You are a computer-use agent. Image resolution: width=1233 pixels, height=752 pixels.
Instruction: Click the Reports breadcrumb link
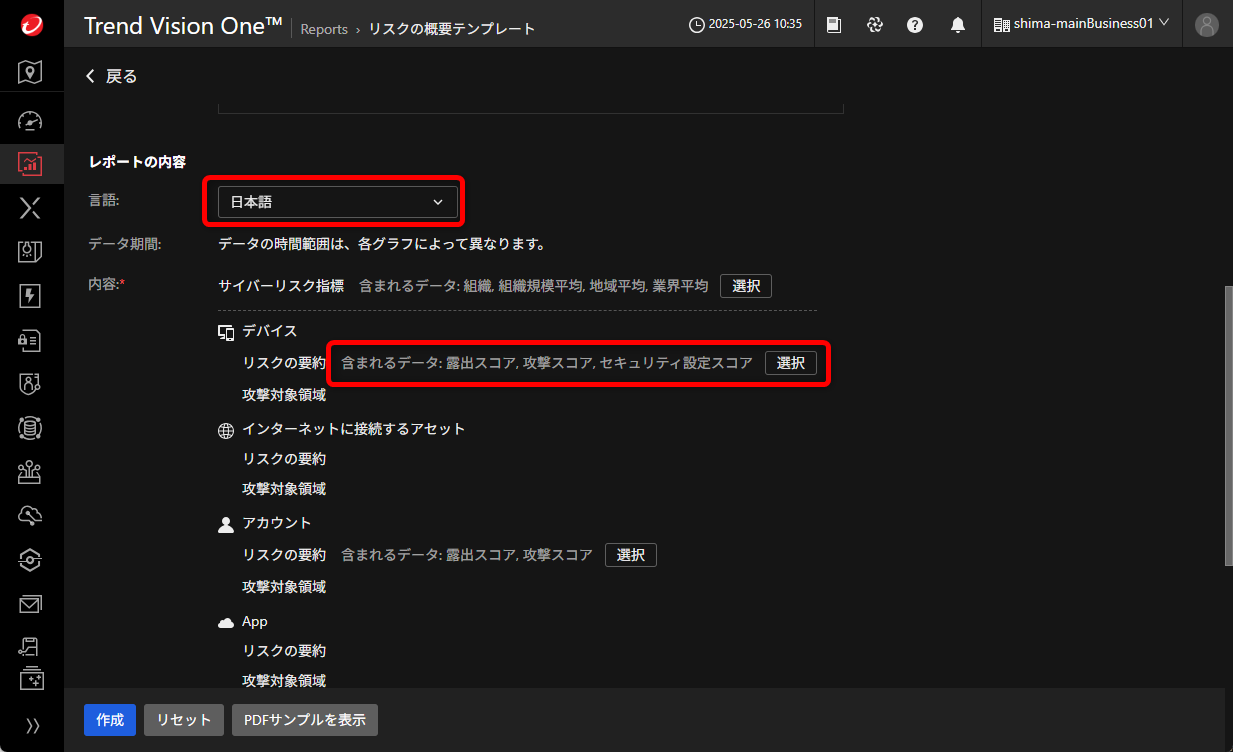(324, 29)
